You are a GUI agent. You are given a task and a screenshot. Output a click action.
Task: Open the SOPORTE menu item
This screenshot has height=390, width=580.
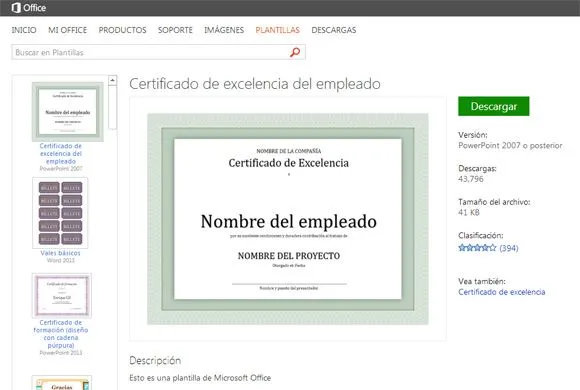pos(175,30)
